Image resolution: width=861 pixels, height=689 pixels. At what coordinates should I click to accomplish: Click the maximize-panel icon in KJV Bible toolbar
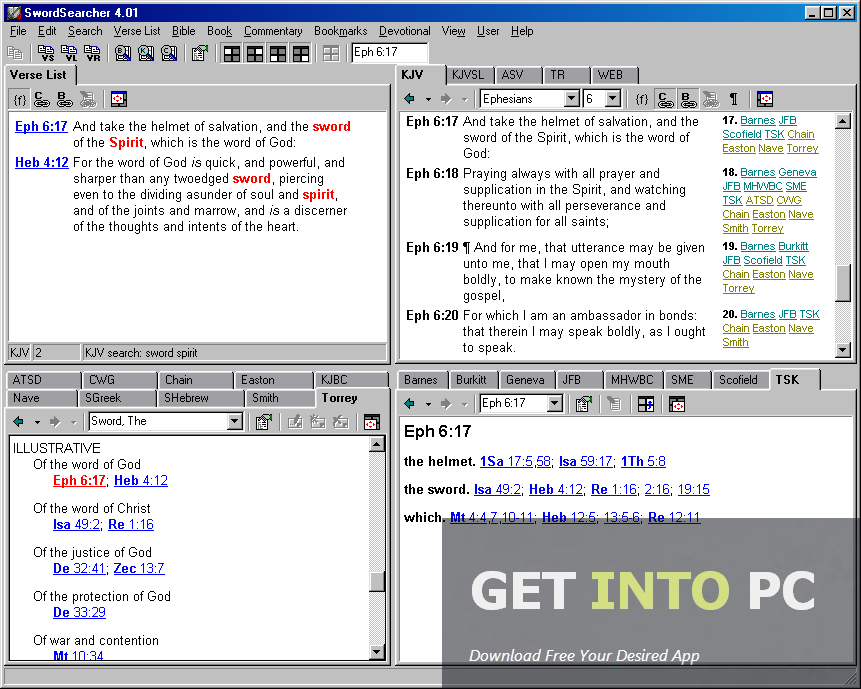[x=764, y=99]
